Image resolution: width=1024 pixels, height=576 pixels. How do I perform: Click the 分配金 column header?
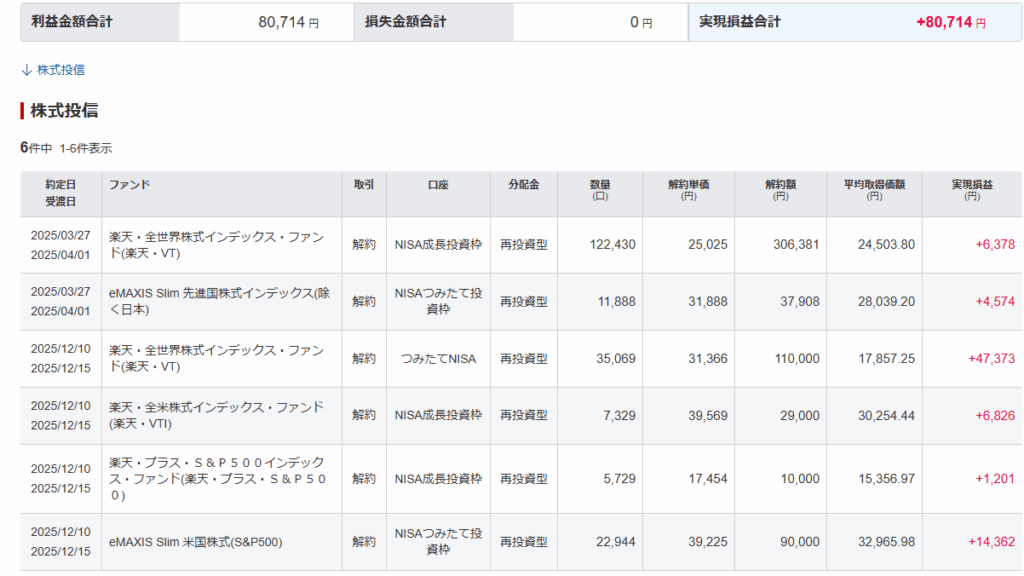pos(523,185)
